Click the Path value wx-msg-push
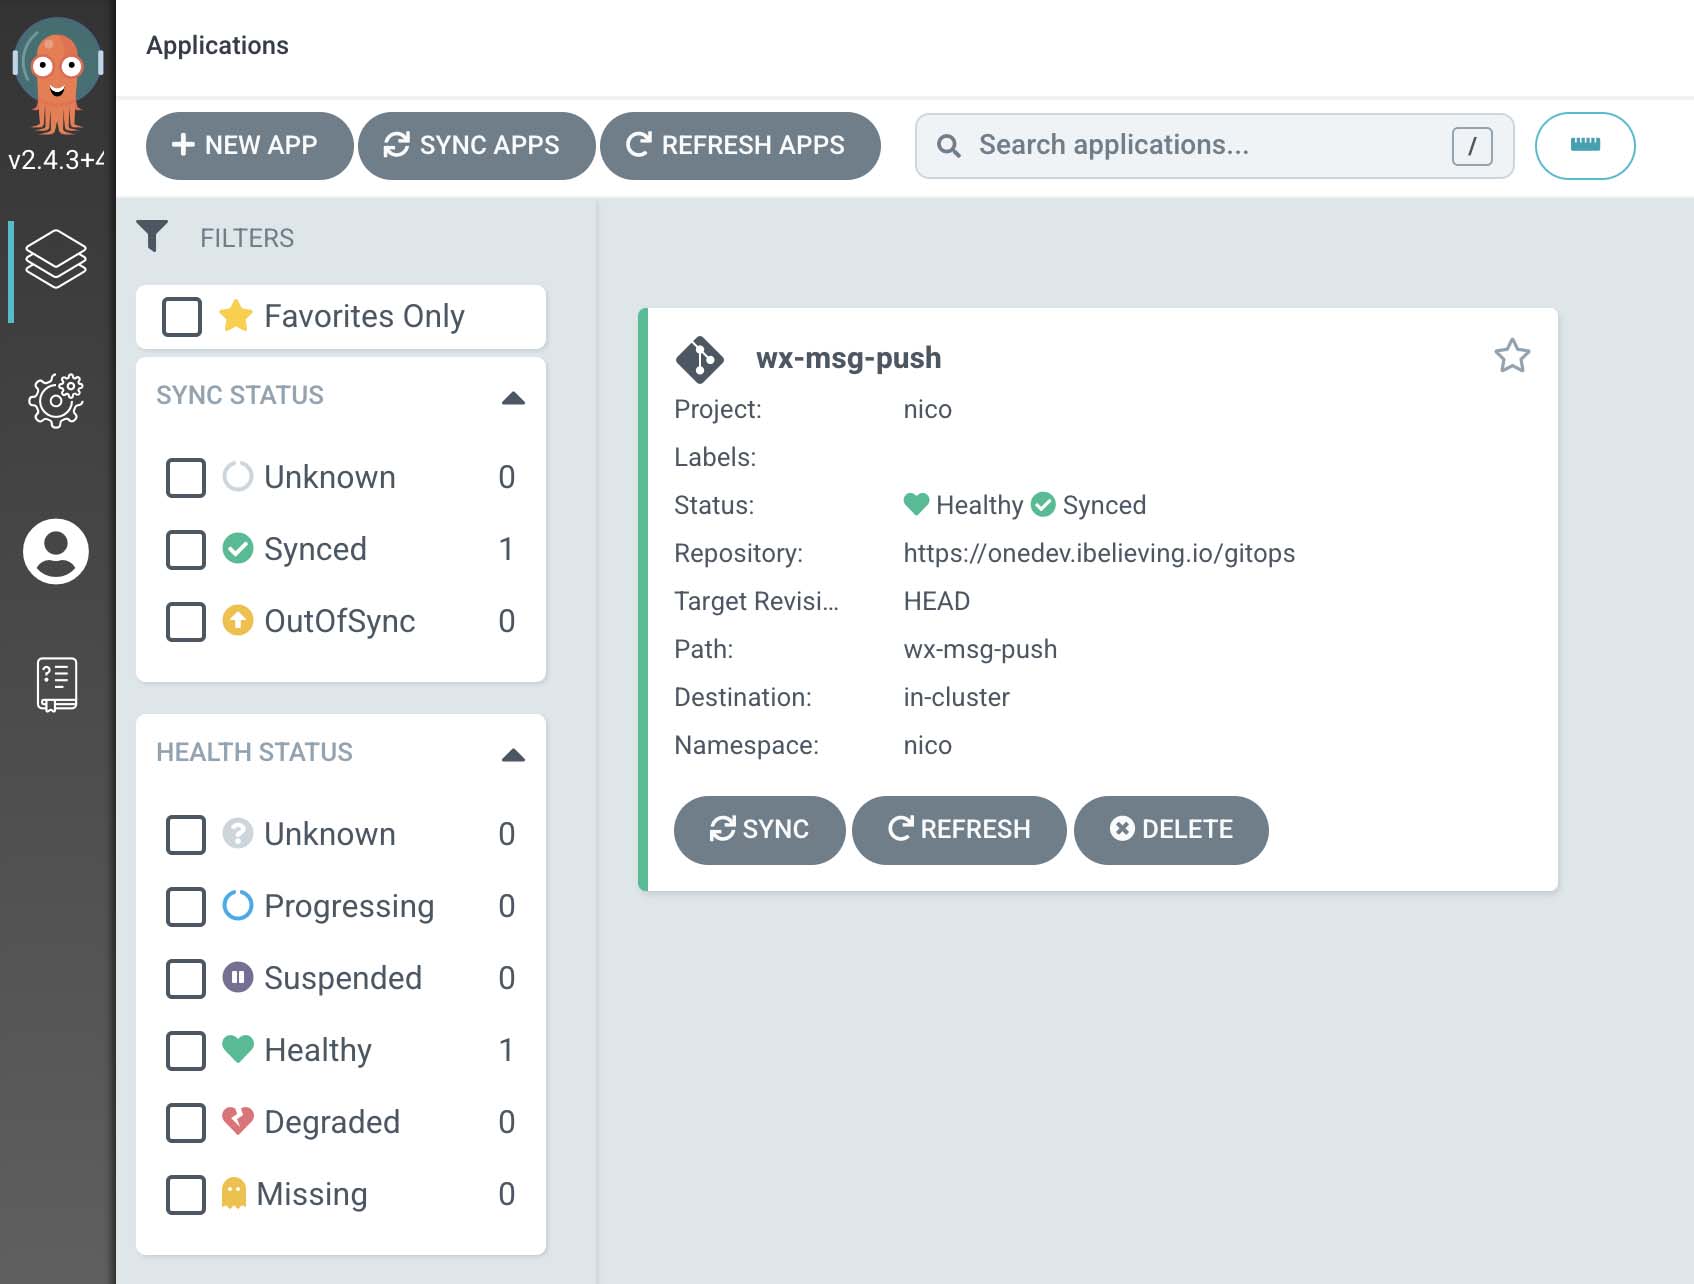Viewport: 1694px width, 1284px height. pyautogui.click(x=980, y=649)
